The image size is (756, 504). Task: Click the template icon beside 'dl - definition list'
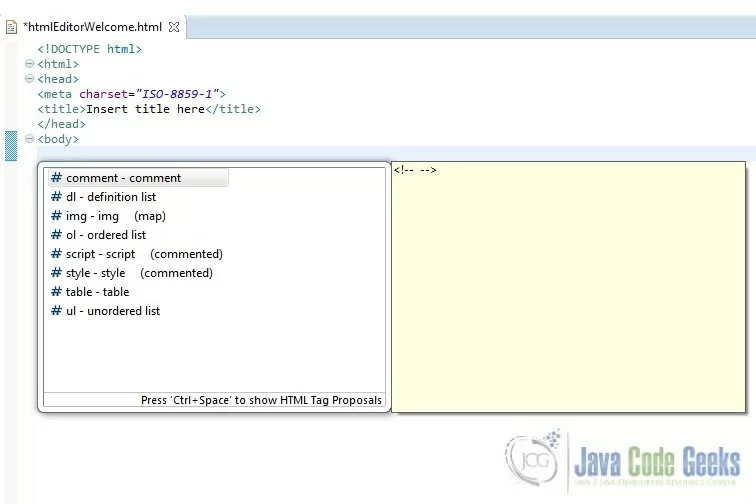point(56,196)
